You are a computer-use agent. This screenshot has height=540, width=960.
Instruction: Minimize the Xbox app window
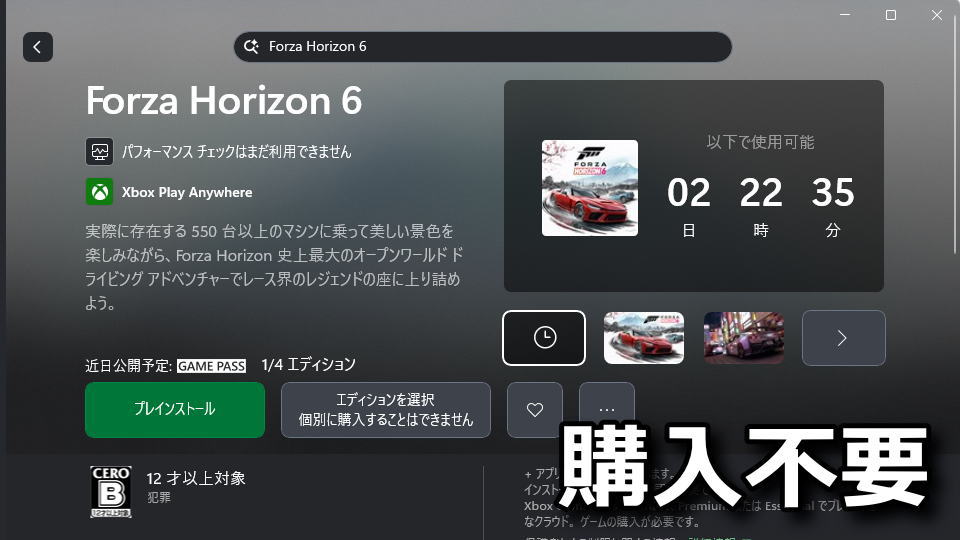[845, 15]
